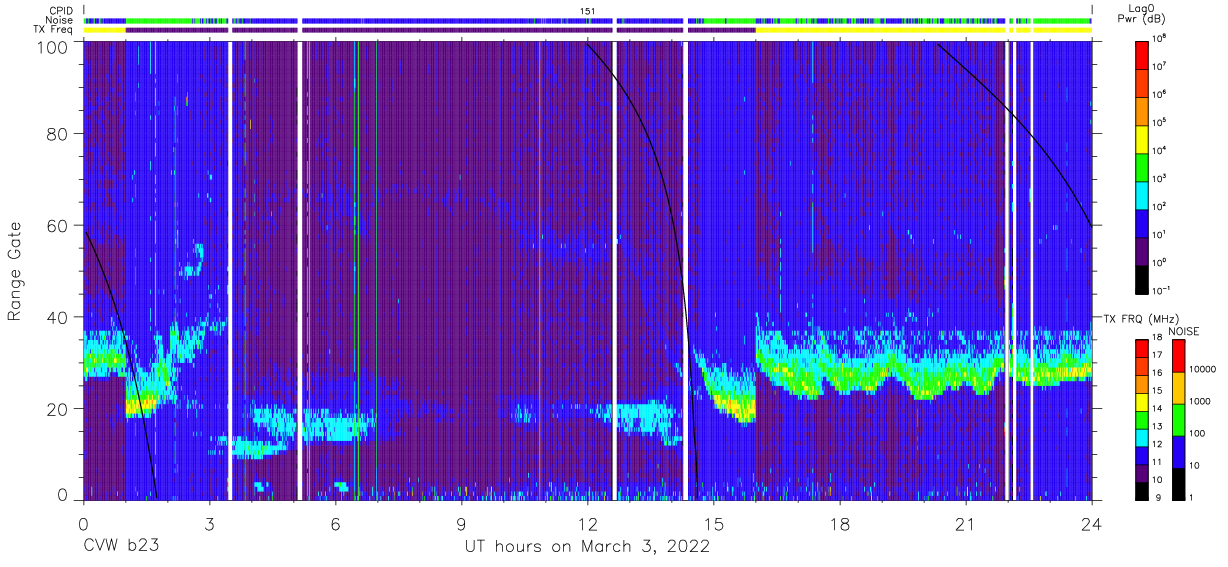Image resolution: width=1228 pixels, height=567 pixels.
Task: Click the x-axis tick label 15 under the plot
Action: tap(714, 523)
